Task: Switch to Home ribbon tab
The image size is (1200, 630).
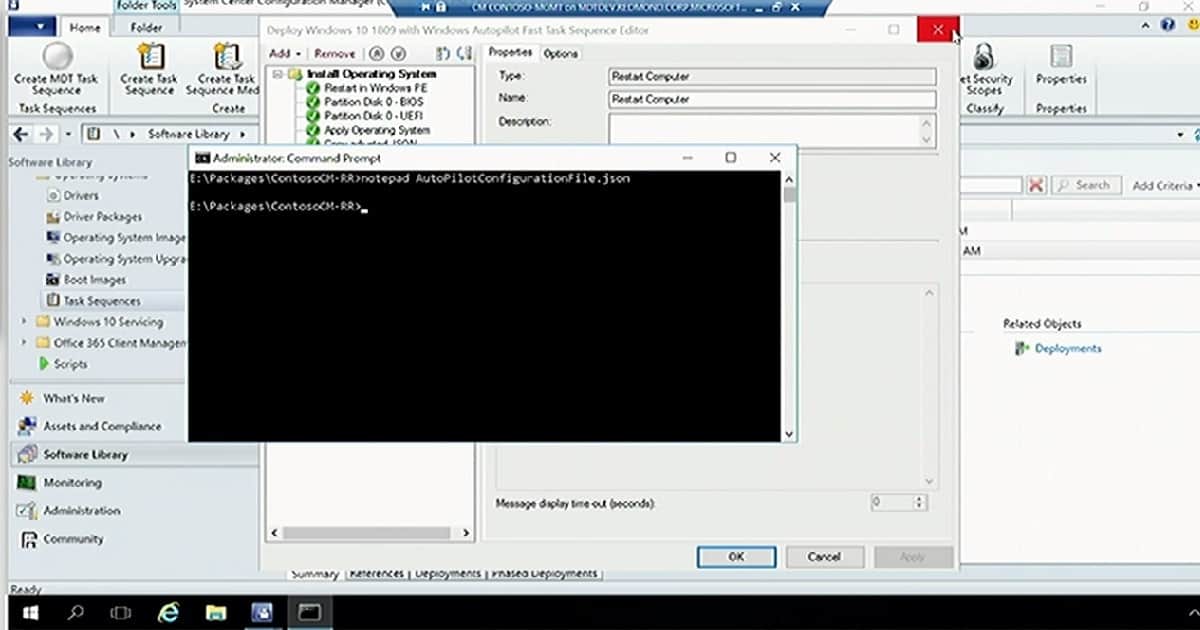Action: coord(85,28)
